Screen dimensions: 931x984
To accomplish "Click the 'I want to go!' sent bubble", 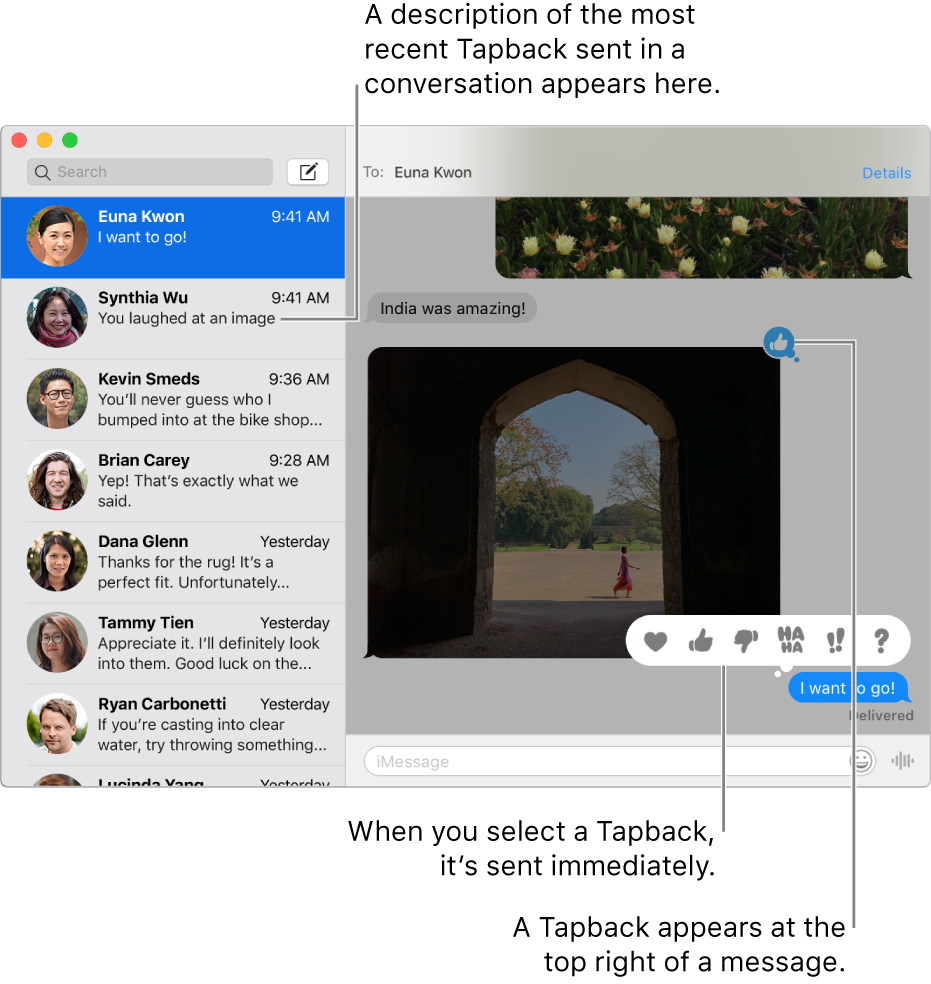I will click(848, 688).
